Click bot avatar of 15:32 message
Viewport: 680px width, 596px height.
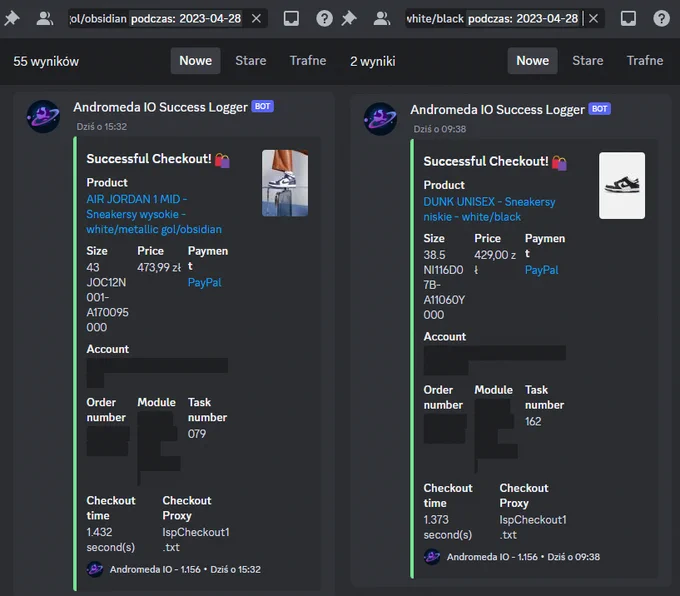pos(43,117)
